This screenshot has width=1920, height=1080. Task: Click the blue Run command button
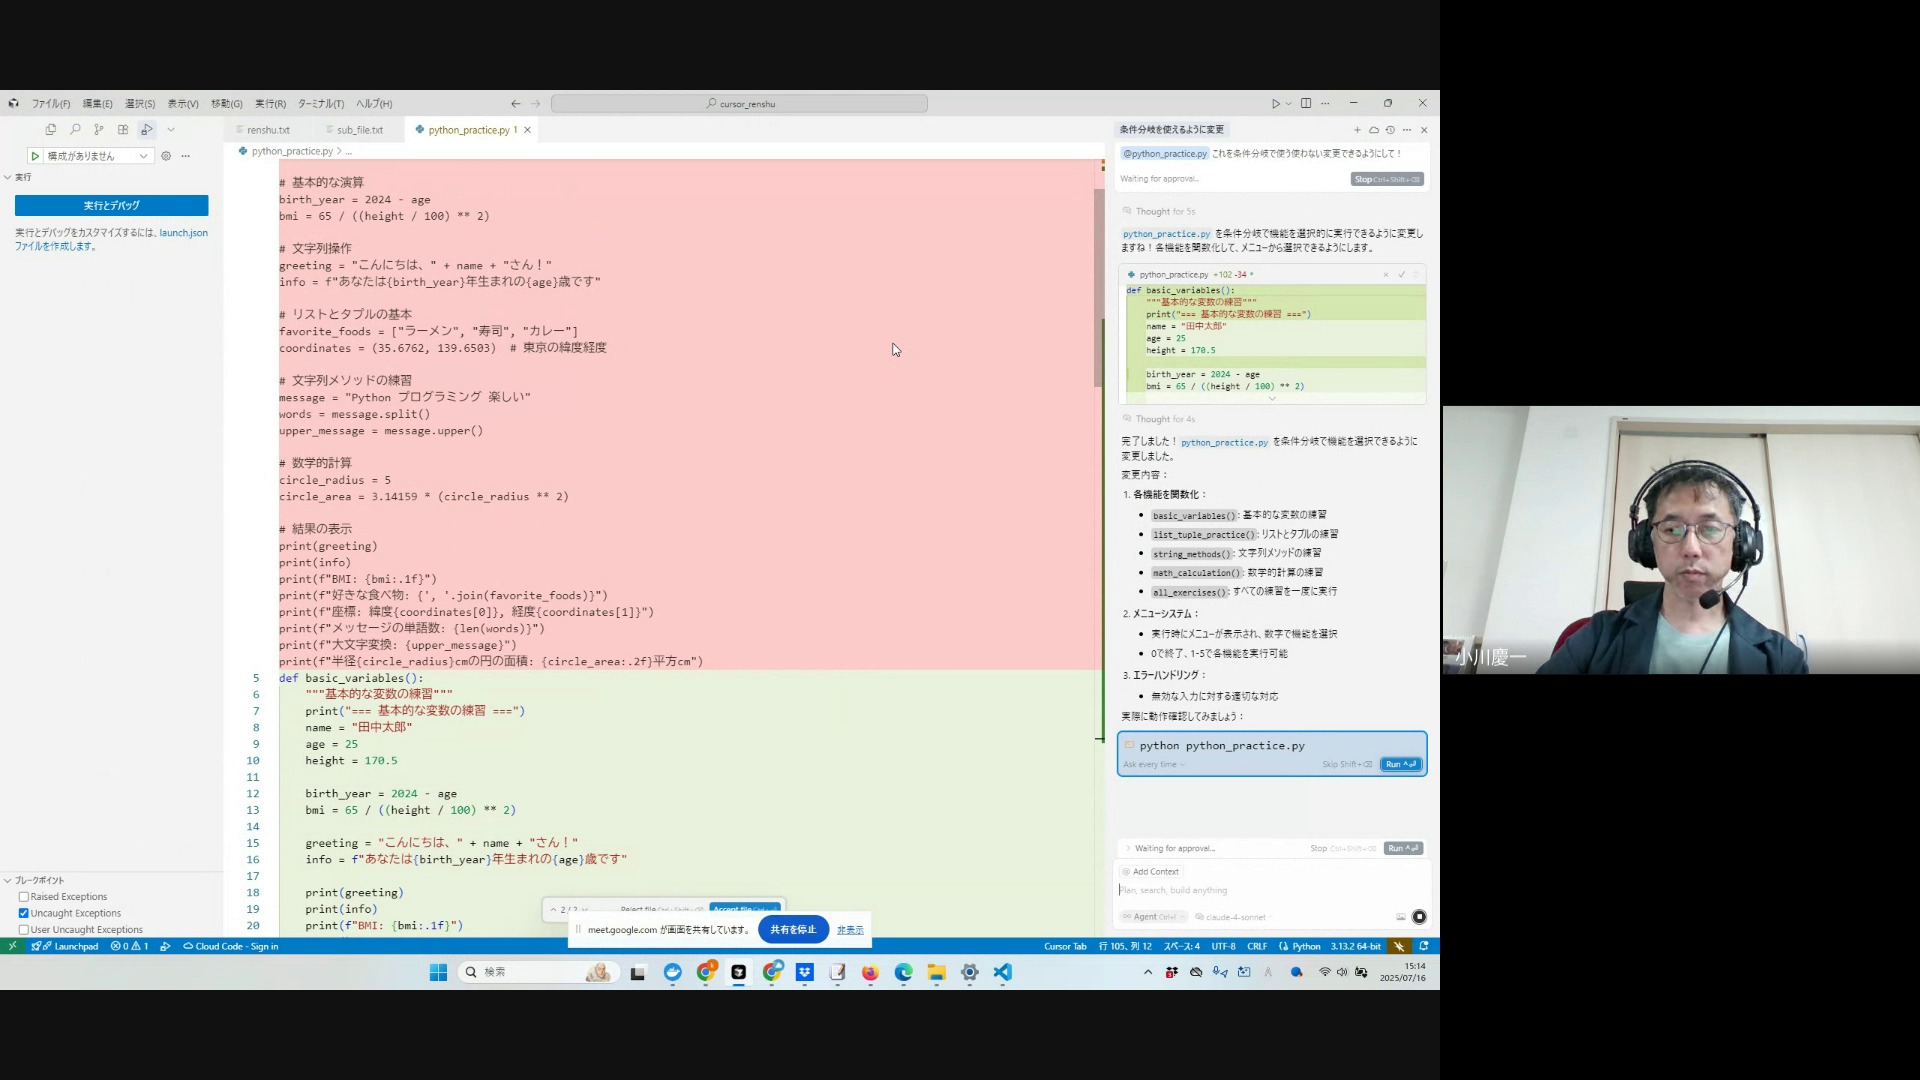tap(1400, 765)
